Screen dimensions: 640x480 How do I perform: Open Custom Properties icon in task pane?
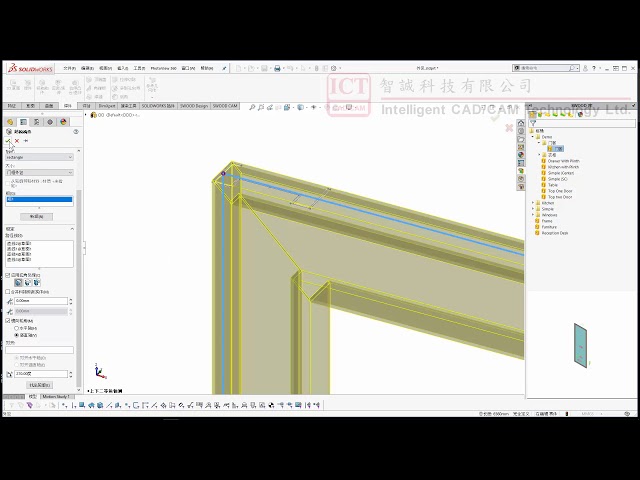pos(521,163)
